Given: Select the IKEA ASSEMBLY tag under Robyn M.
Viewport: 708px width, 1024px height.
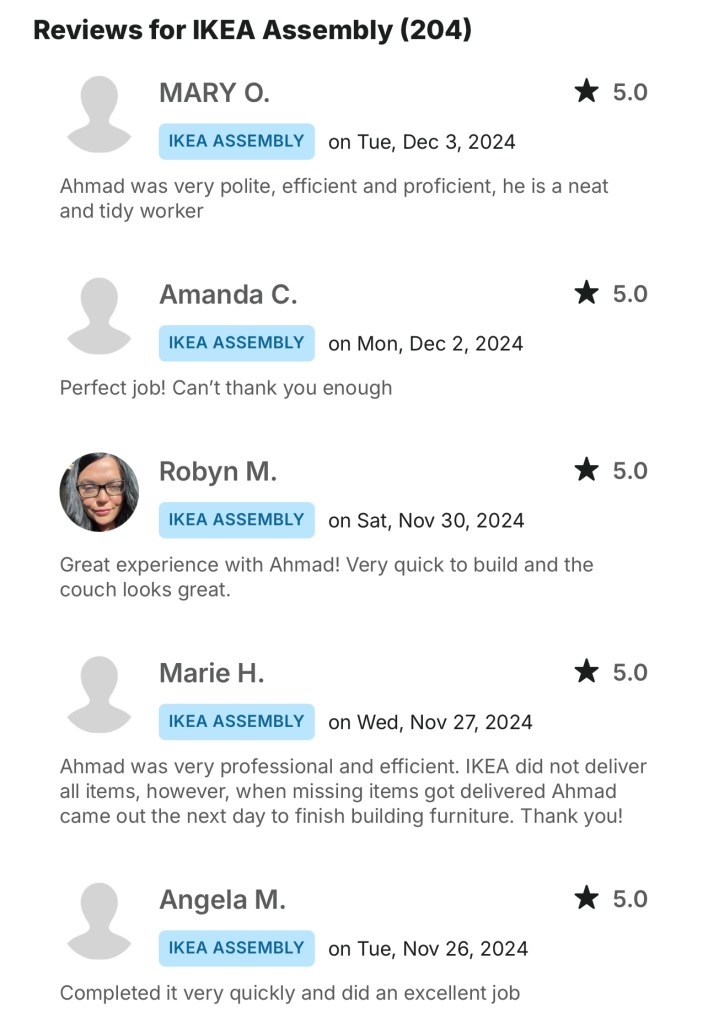Looking at the screenshot, I should 236,520.
